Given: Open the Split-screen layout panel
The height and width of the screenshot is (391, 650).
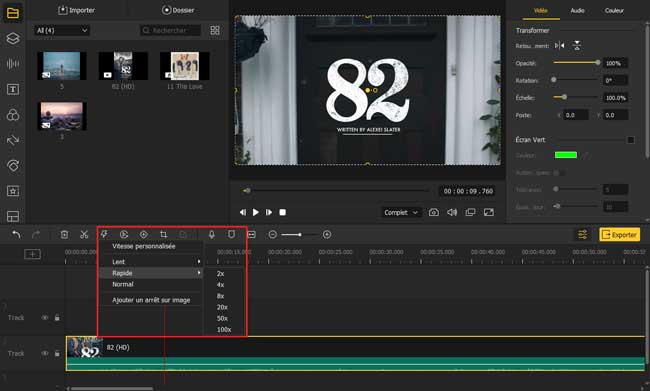Looking at the screenshot, I should tap(13, 216).
